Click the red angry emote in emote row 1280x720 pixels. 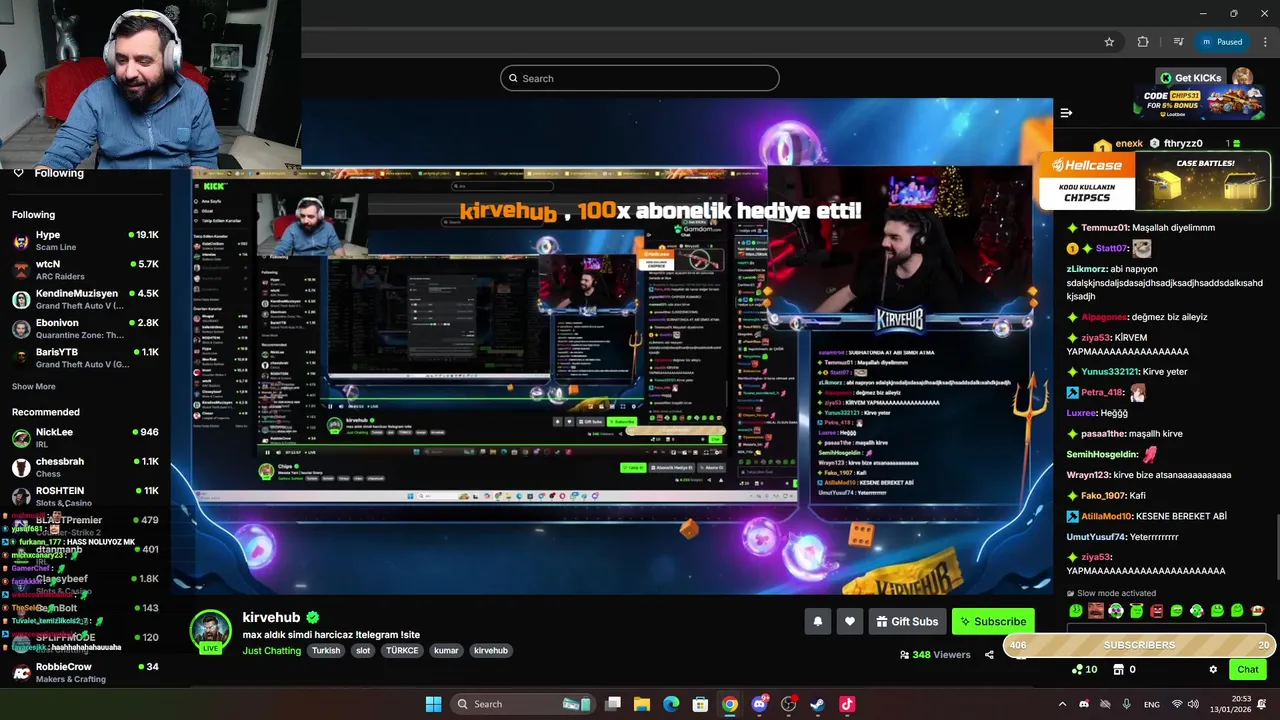click(x=1156, y=610)
